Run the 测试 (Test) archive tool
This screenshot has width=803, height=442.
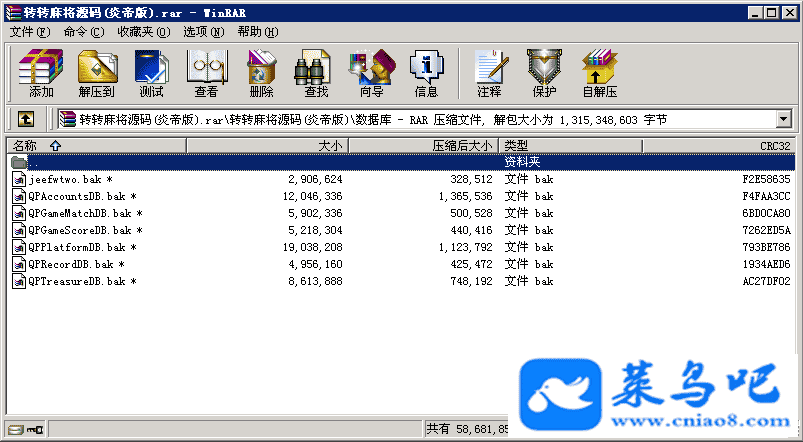click(x=151, y=73)
